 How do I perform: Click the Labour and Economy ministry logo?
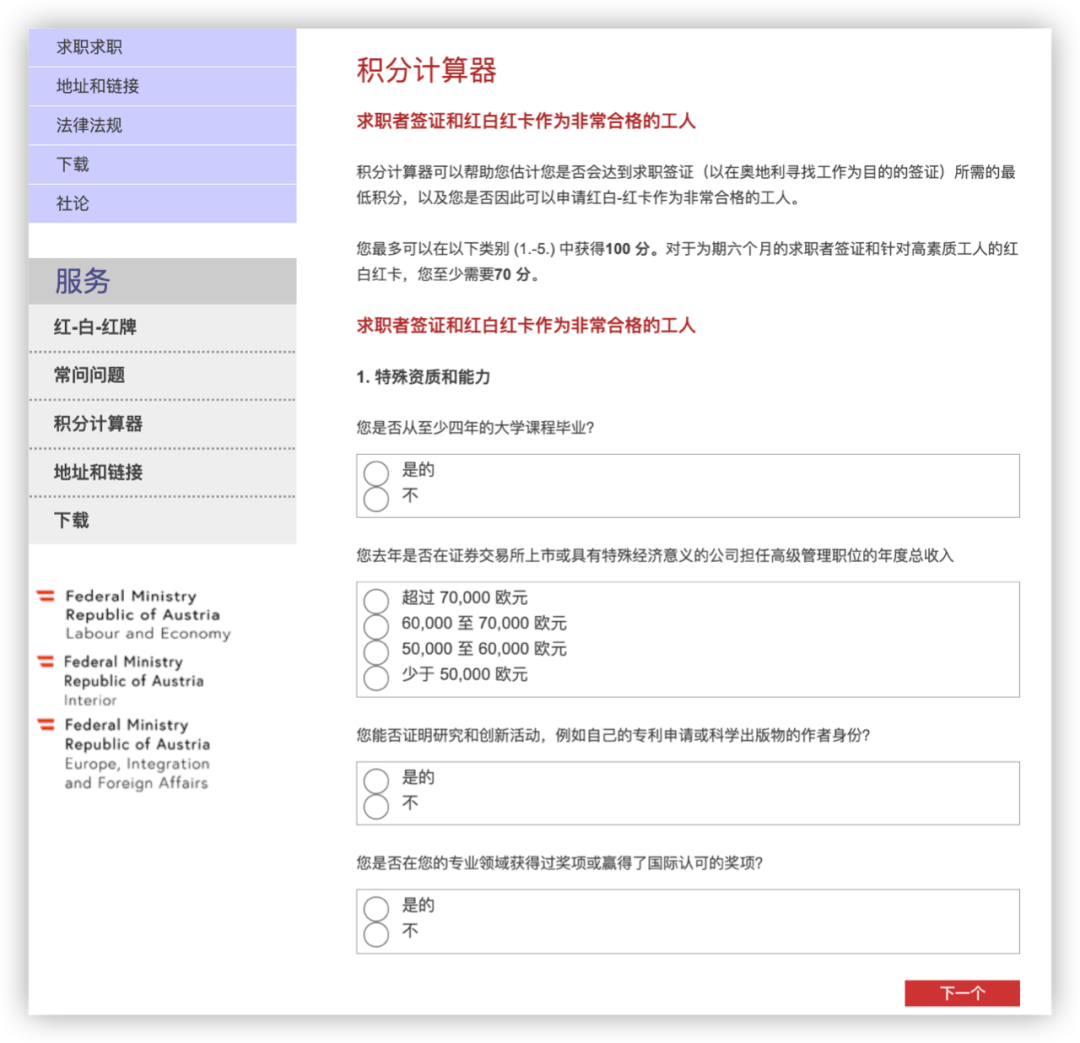(x=134, y=615)
